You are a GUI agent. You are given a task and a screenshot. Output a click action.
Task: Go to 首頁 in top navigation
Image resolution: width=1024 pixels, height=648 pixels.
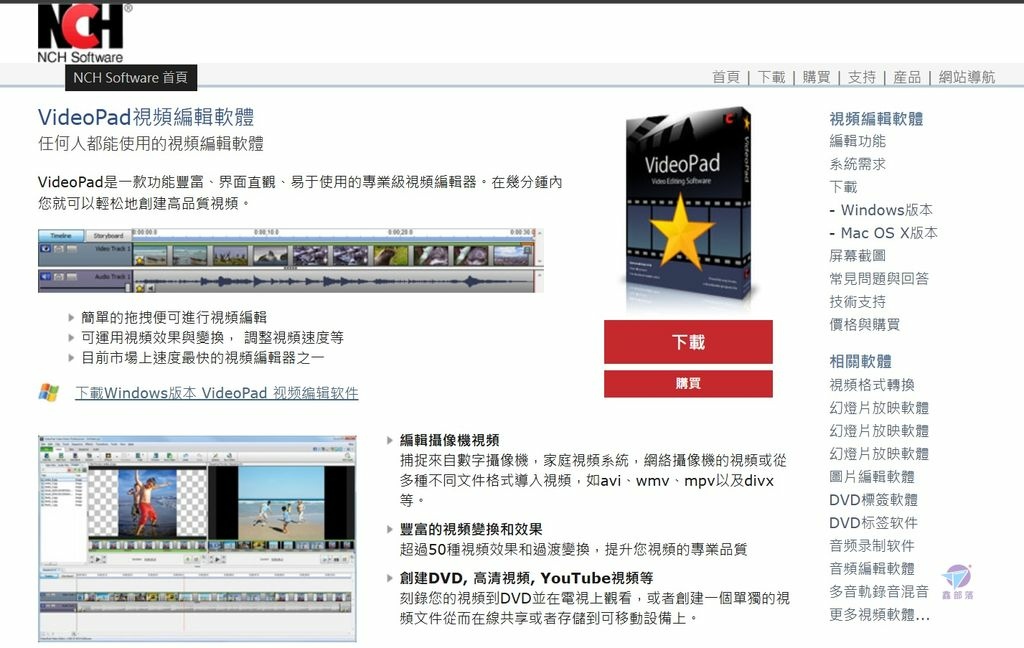tap(726, 77)
